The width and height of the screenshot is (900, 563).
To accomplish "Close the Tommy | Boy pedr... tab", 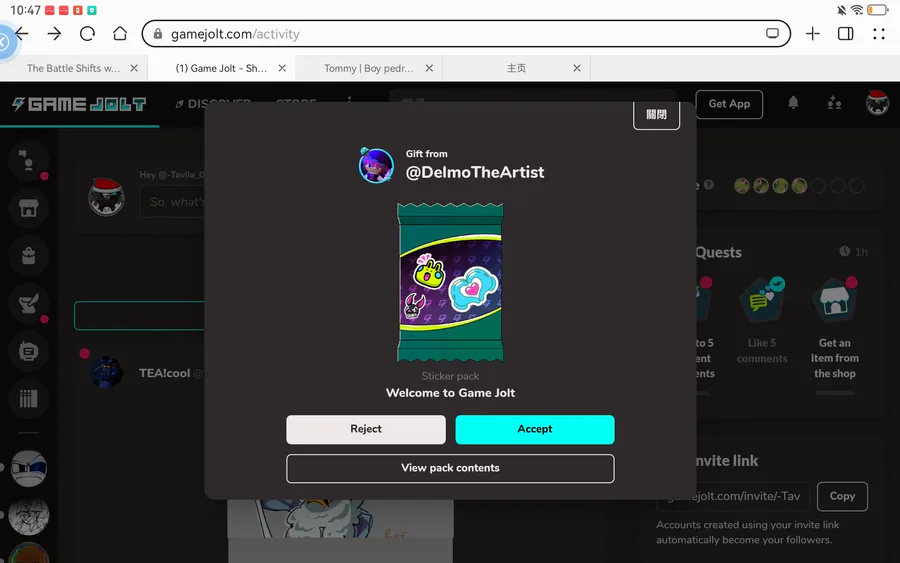I will coord(429,68).
